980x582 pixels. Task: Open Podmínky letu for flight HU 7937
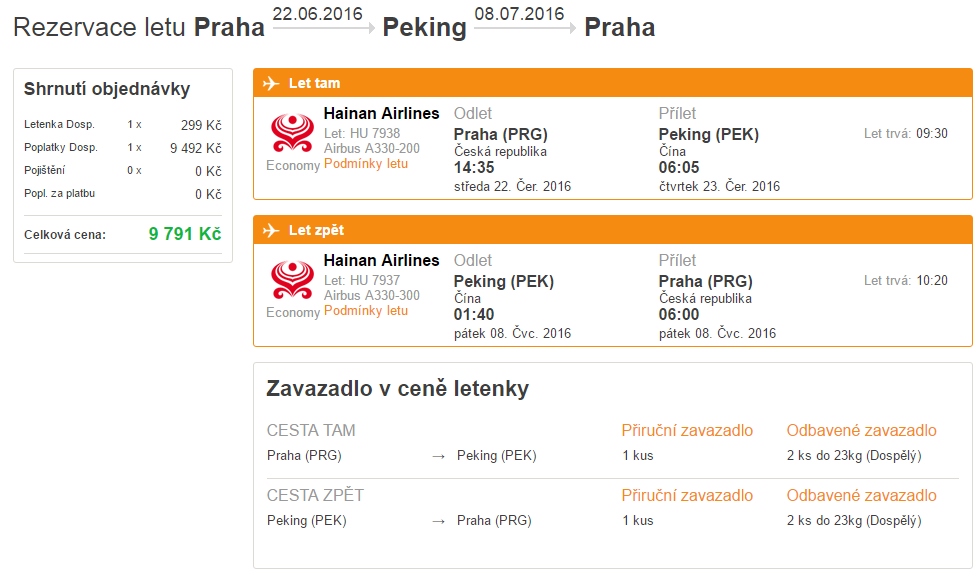[x=366, y=311]
